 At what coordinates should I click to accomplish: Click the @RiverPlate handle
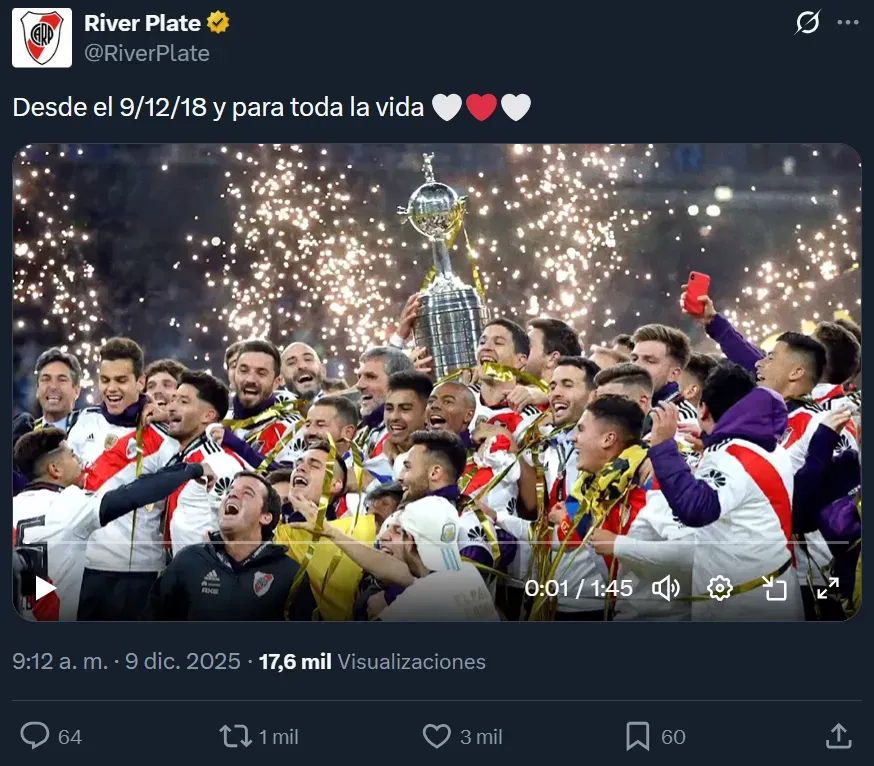click(x=145, y=52)
